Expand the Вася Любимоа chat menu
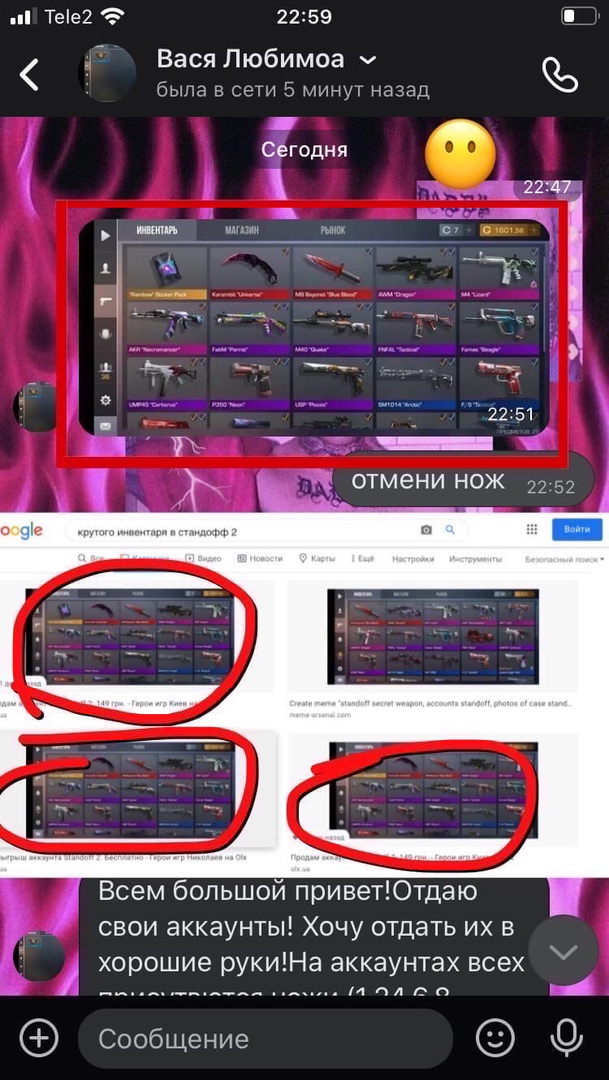609x1080 pixels. click(369, 61)
